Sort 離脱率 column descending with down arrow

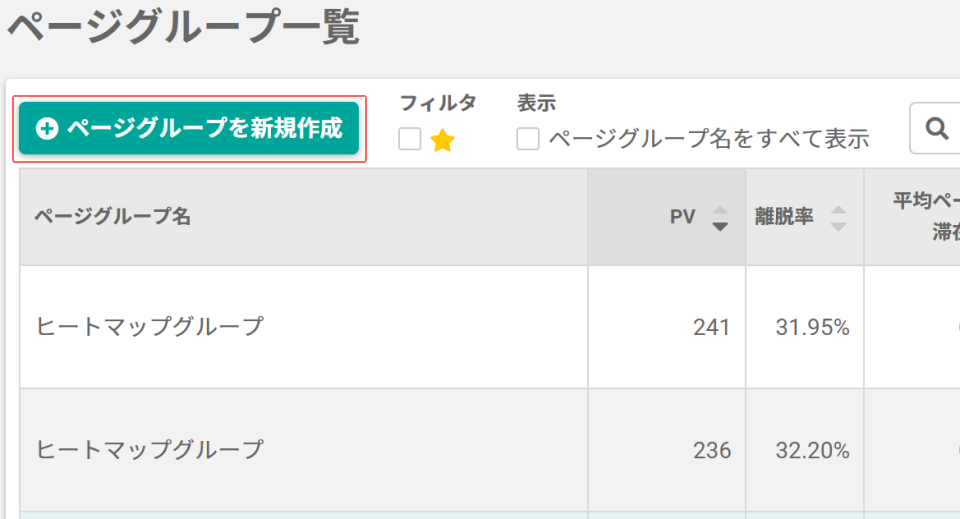tap(838, 227)
